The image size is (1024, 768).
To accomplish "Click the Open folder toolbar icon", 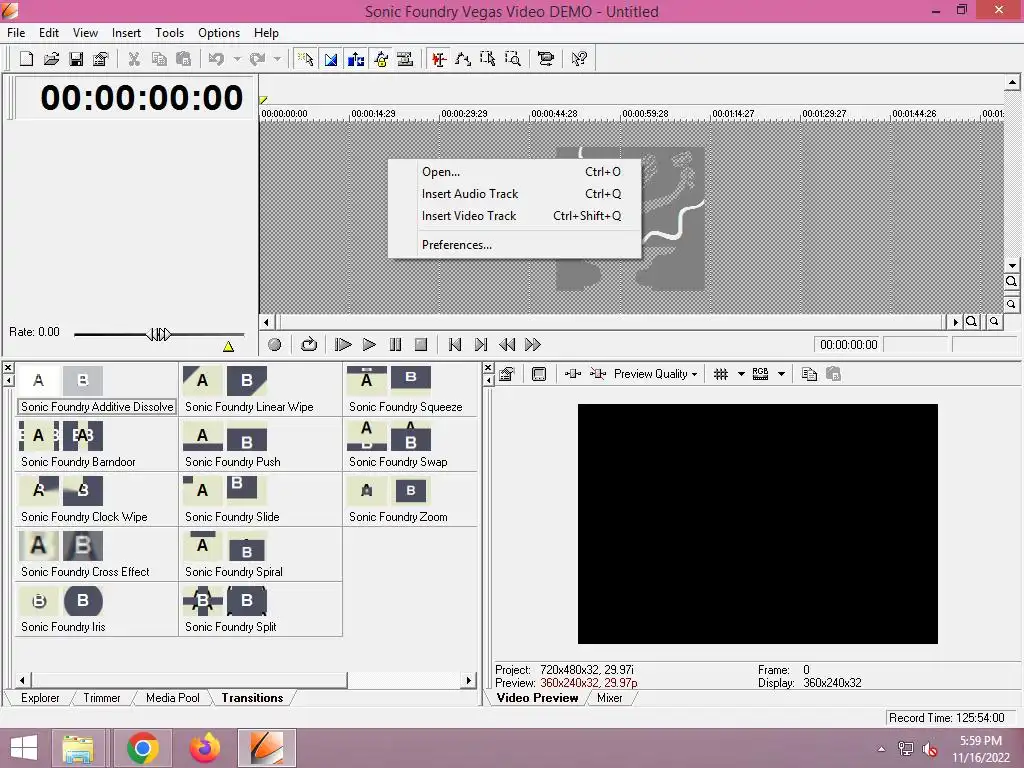I will coord(51,59).
